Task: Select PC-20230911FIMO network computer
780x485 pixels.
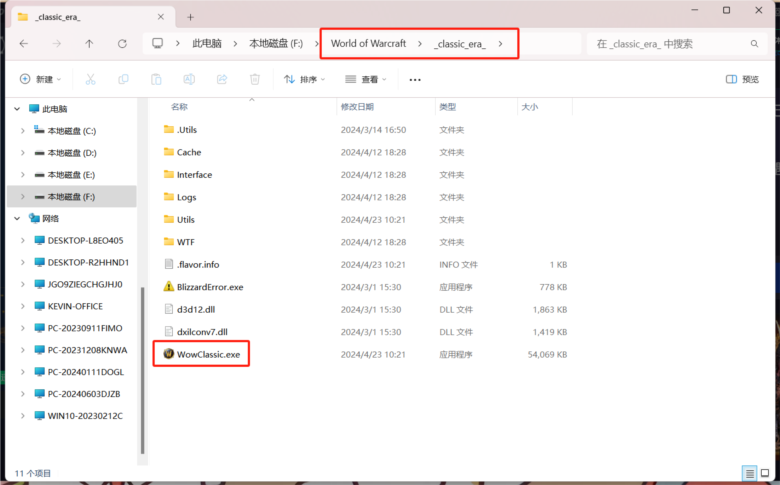Action: point(85,328)
